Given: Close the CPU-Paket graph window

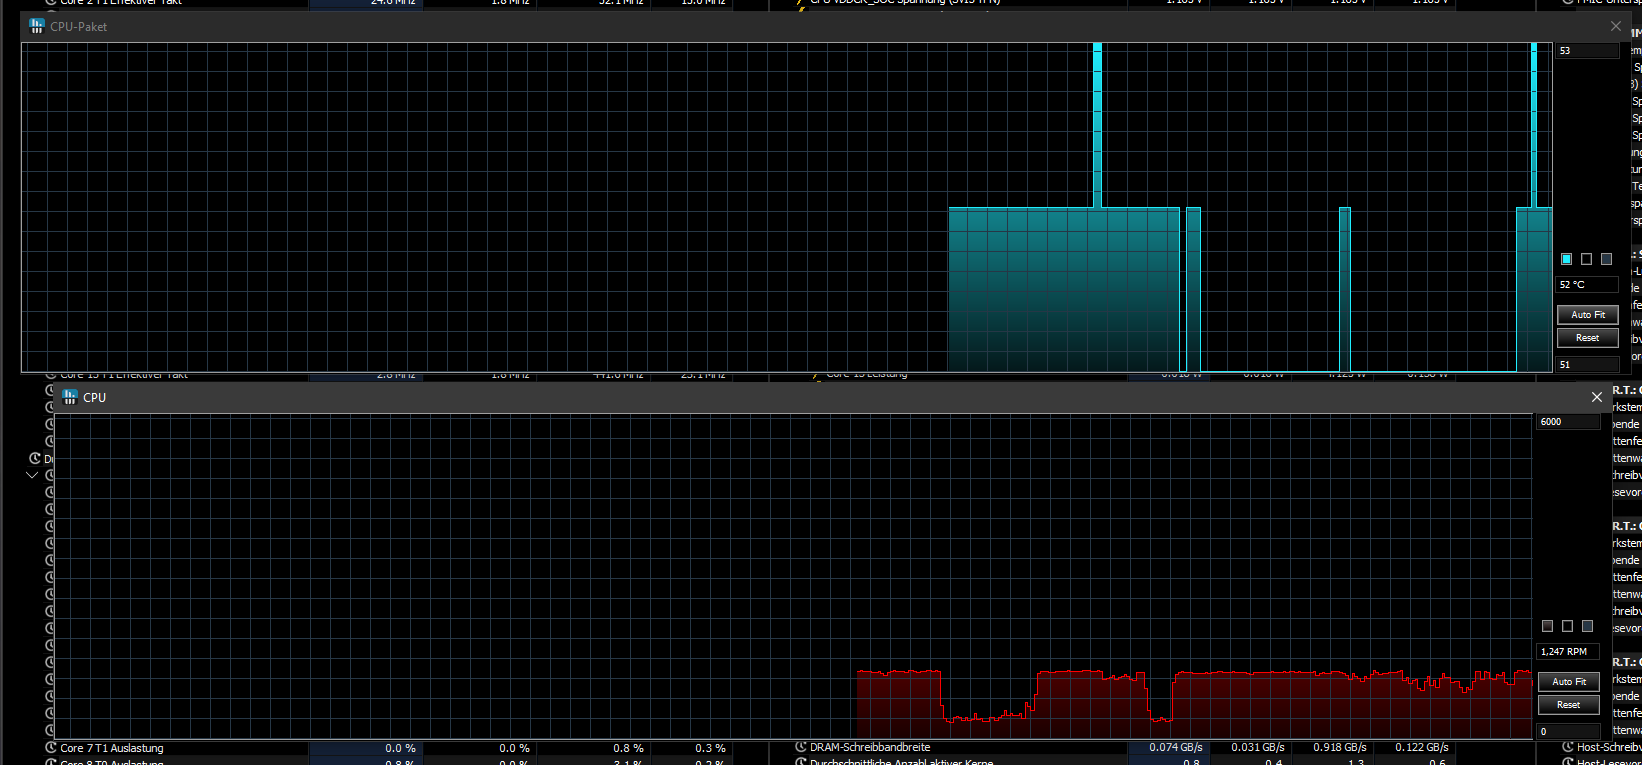Looking at the screenshot, I should click(x=1616, y=26).
